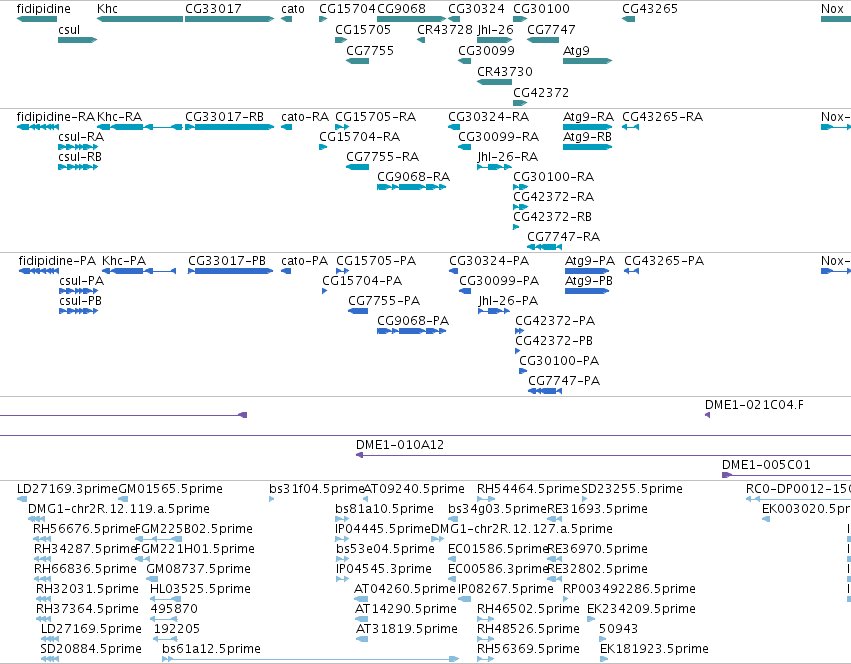851x664 pixels.
Task: Click the CG7755-RA transcript label
Action: click(x=383, y=157)
